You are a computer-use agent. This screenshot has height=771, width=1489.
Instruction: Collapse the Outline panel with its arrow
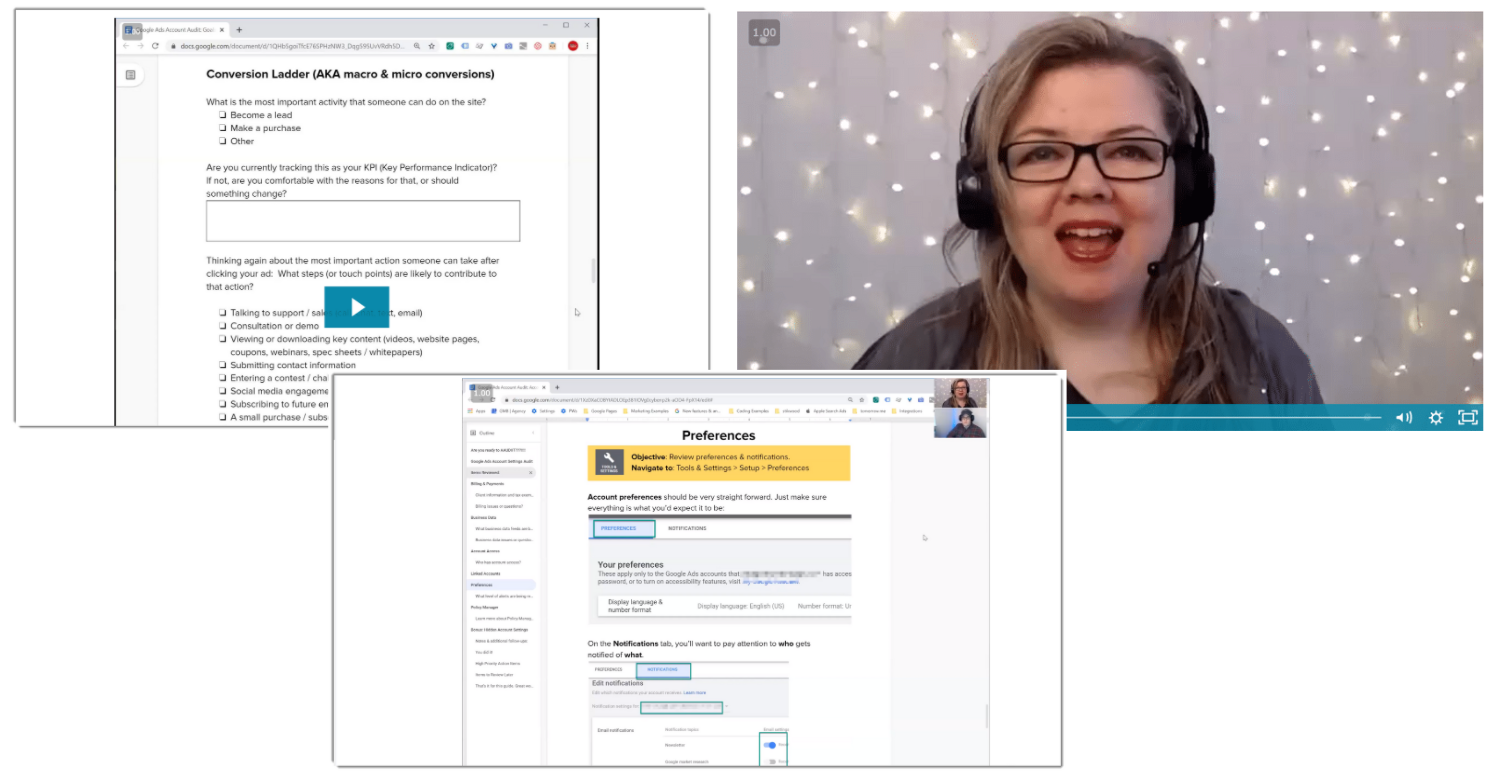pos(533,433)
